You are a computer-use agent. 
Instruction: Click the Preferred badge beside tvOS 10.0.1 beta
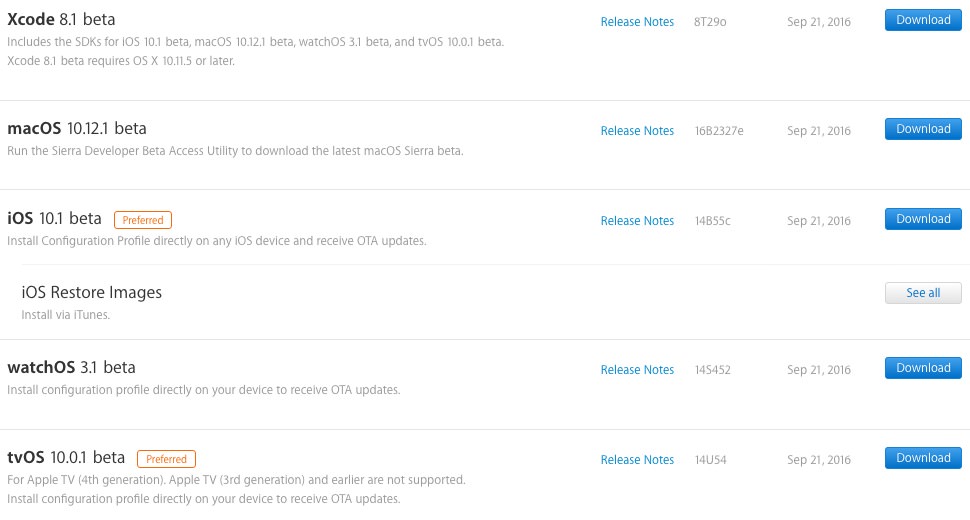click(166, 459)
